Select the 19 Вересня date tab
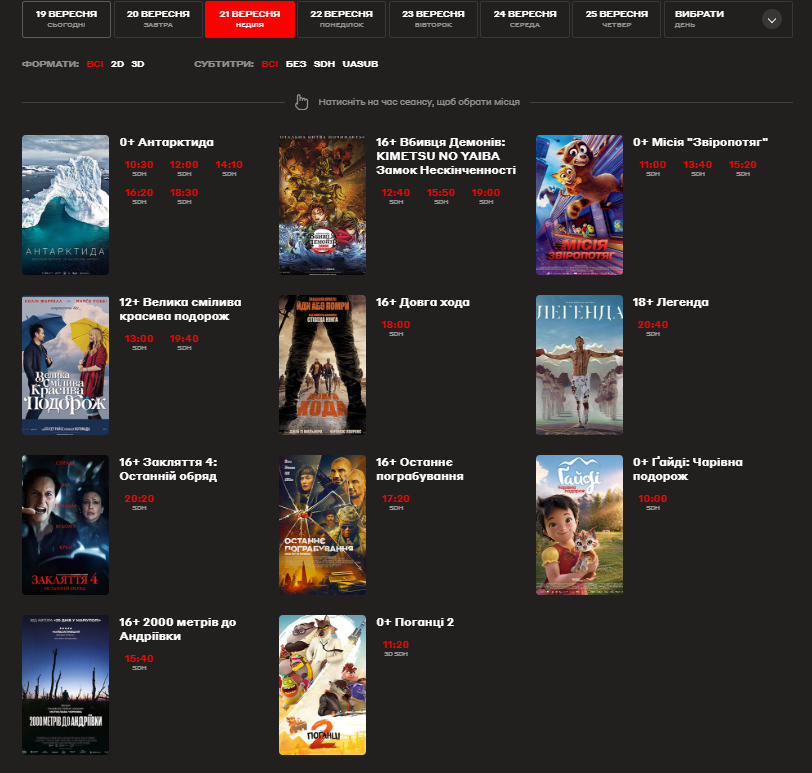Viewport: 812px width, 773px height. coord(66,19)
